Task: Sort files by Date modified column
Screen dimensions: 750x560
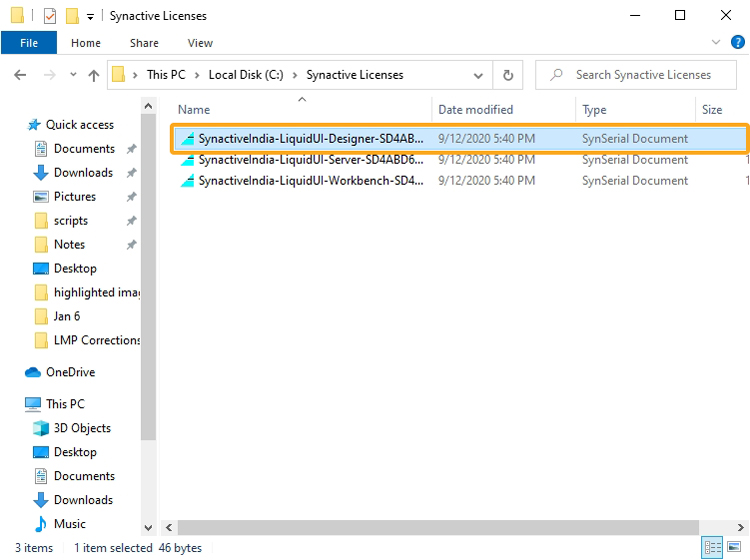Action: [475, 110]
